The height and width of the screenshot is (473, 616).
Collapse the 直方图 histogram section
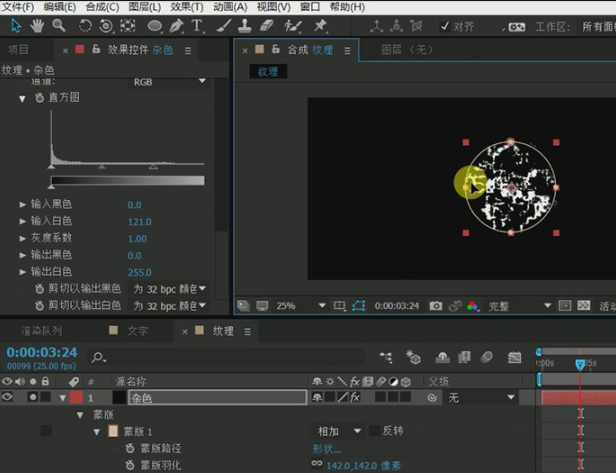(21, 98)
